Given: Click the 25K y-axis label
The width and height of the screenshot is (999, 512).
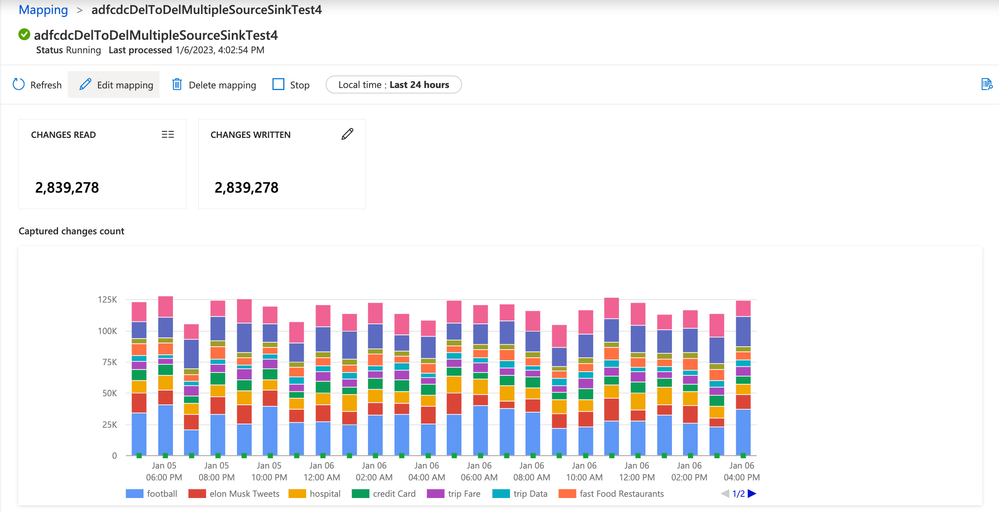Looking at the screenshot, I should pyautogui.click(x=110, y=425).
